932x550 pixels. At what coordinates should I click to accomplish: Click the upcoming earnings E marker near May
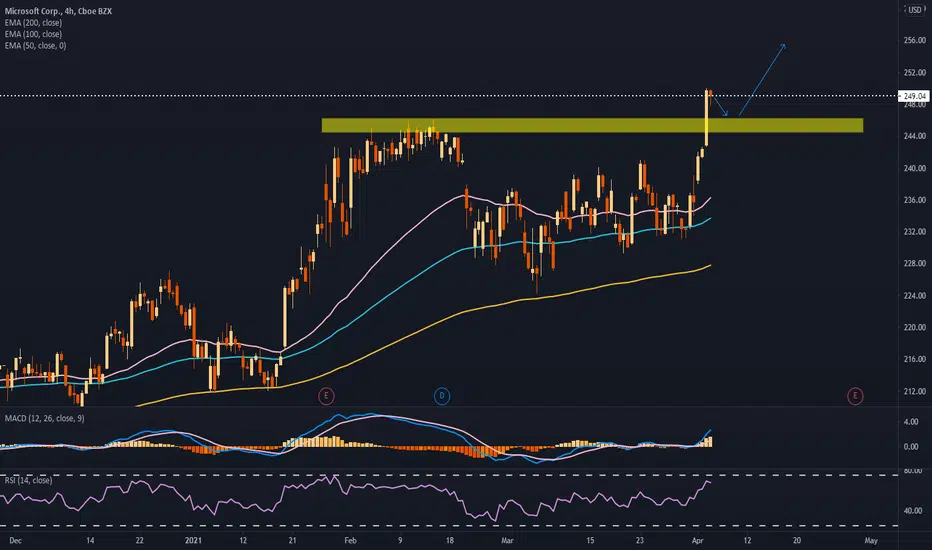pos(855,395)
